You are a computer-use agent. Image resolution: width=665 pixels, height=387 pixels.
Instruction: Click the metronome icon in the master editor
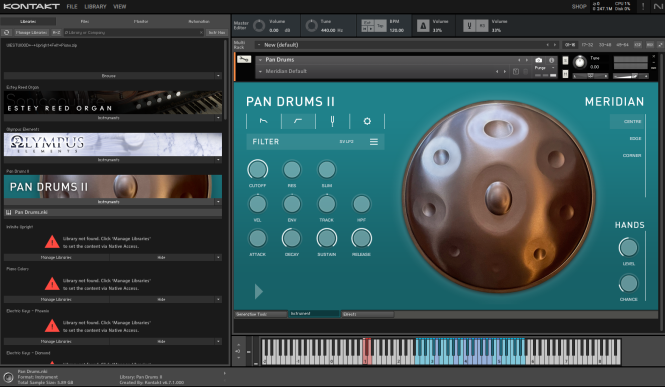point(423,26)
